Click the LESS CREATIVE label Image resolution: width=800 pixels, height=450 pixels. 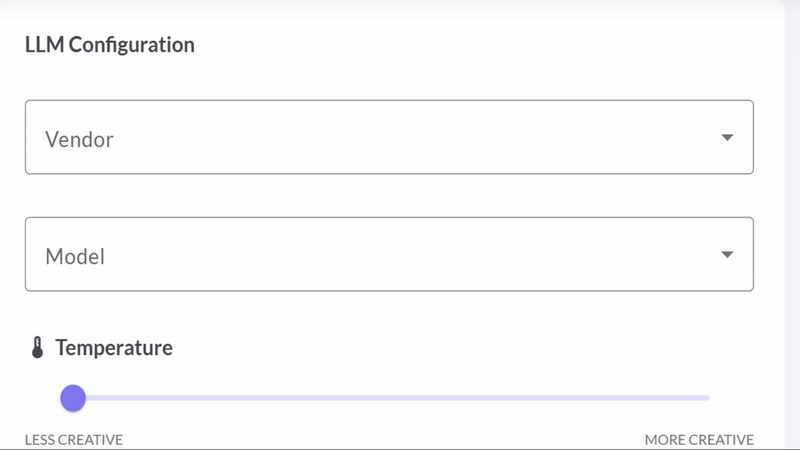74,440
